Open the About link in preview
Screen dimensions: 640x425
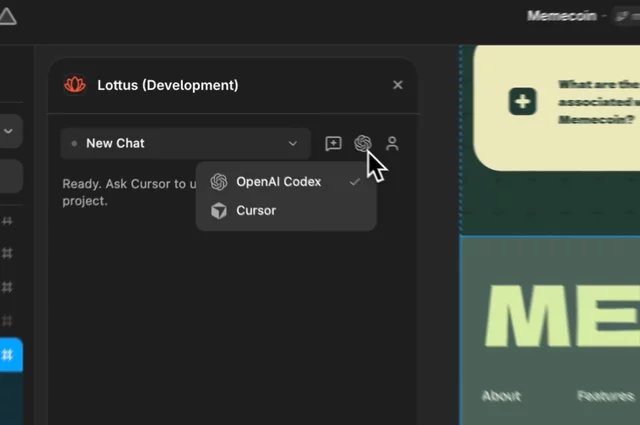[501, 396]
